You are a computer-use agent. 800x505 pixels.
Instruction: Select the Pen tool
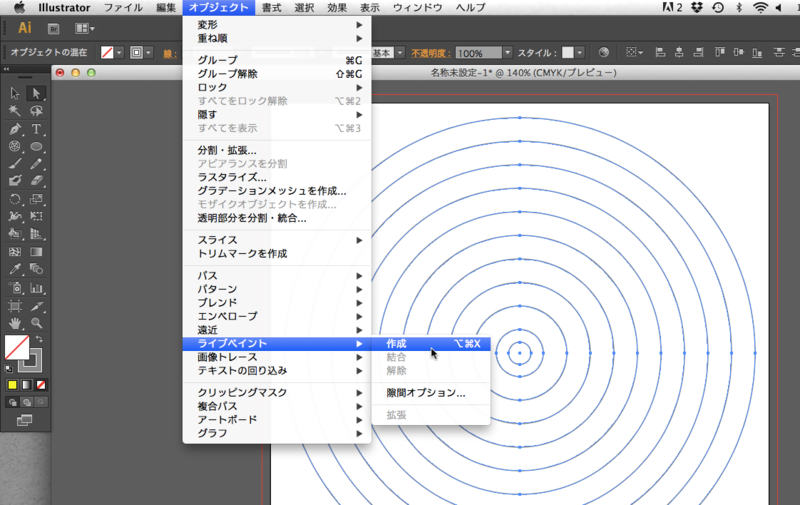[15, 129]
